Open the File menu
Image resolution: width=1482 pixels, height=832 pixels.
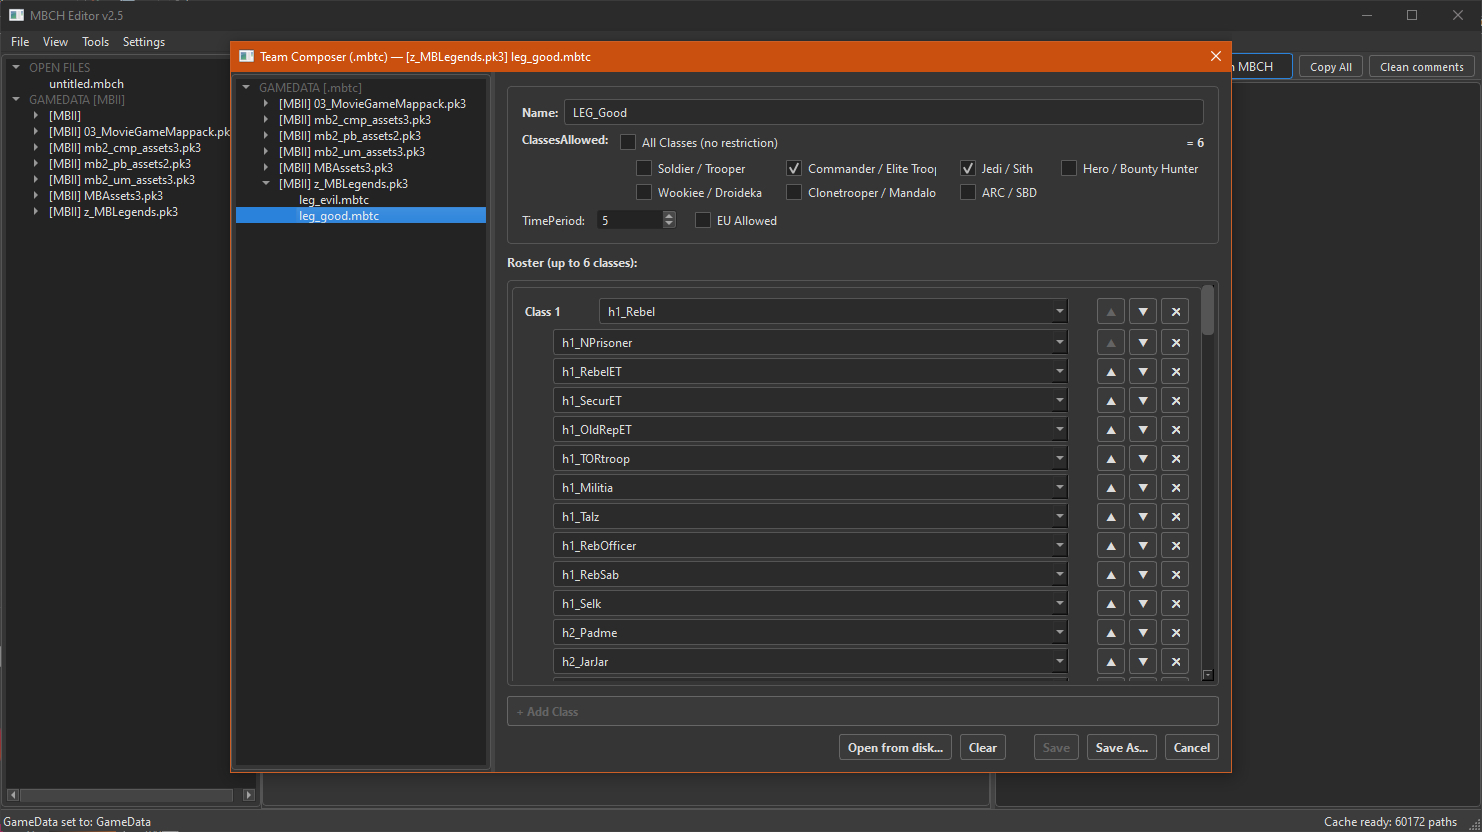20,42
